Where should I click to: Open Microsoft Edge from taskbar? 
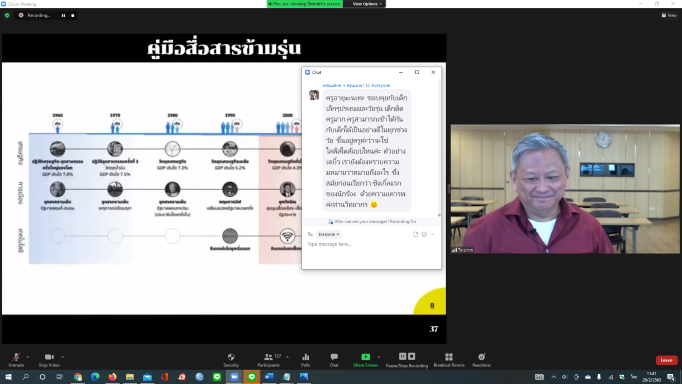click(95, 377)
